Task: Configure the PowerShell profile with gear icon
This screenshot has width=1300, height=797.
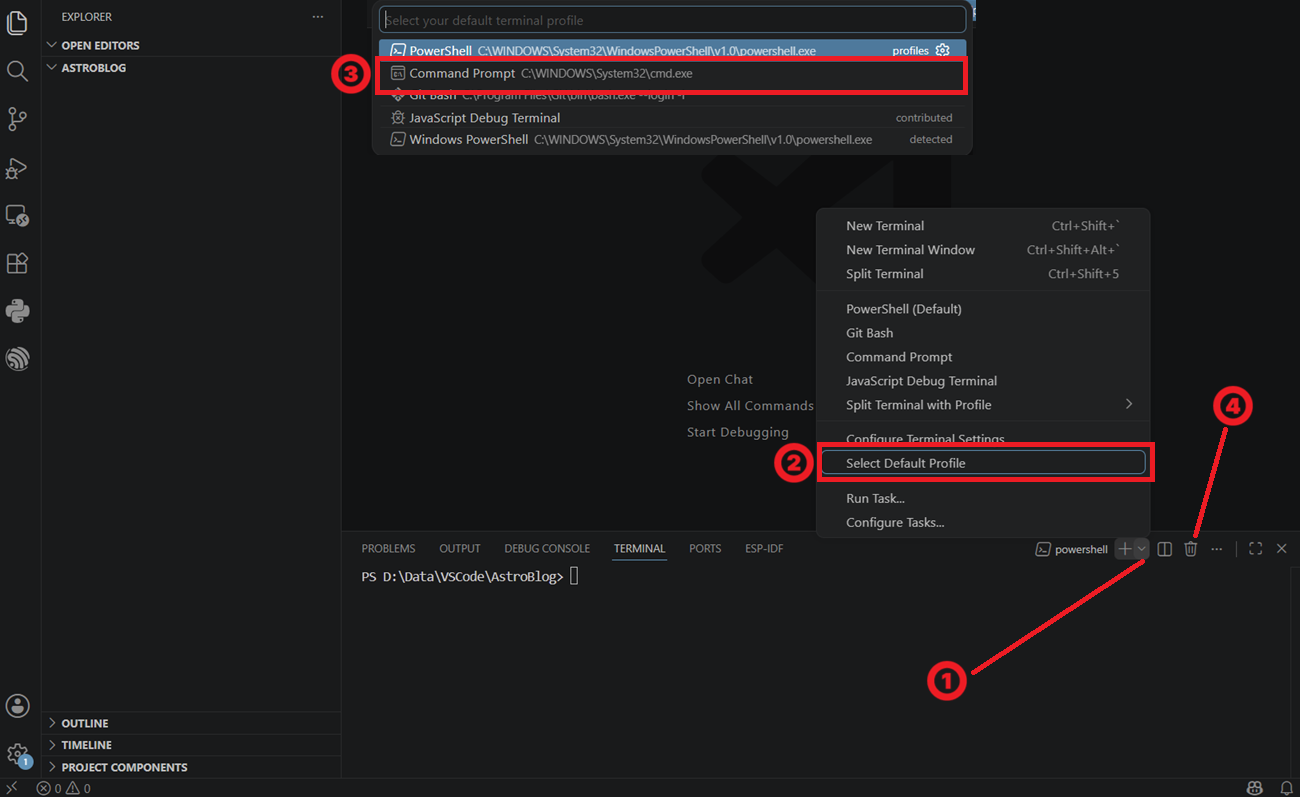Action: pos(942,50)
